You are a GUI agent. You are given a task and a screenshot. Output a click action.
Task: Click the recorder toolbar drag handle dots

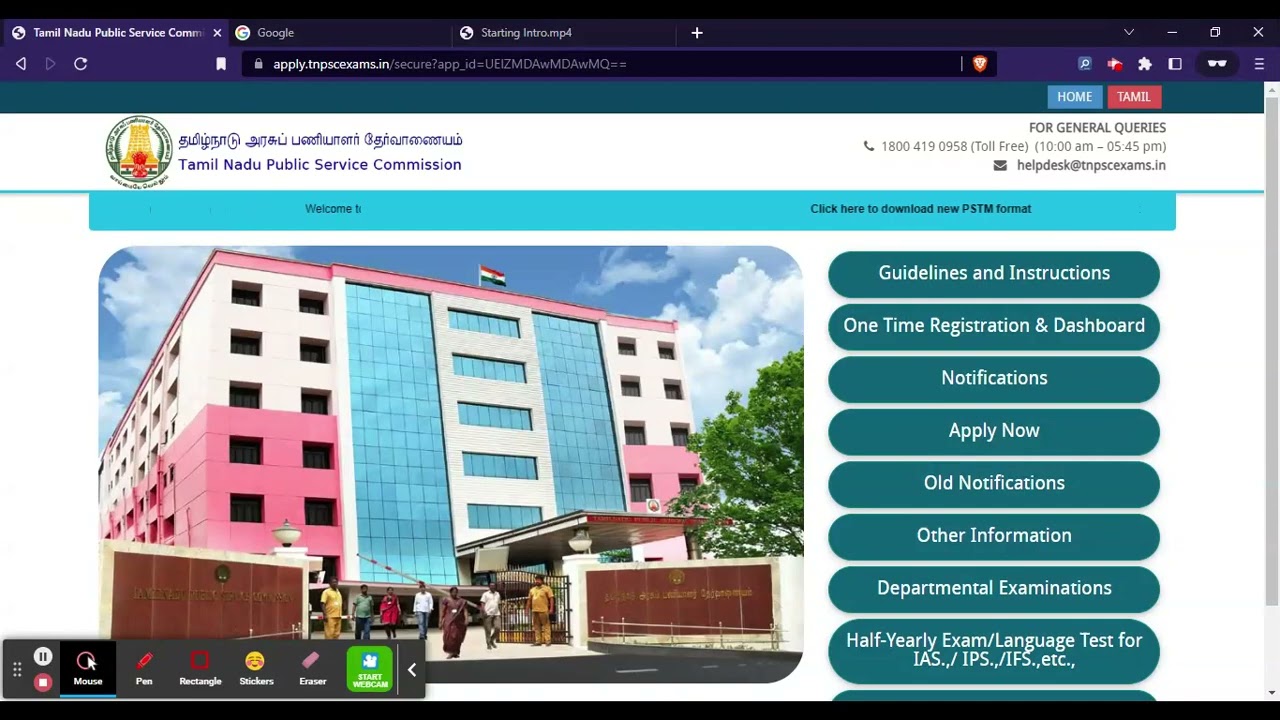[17, 670]
